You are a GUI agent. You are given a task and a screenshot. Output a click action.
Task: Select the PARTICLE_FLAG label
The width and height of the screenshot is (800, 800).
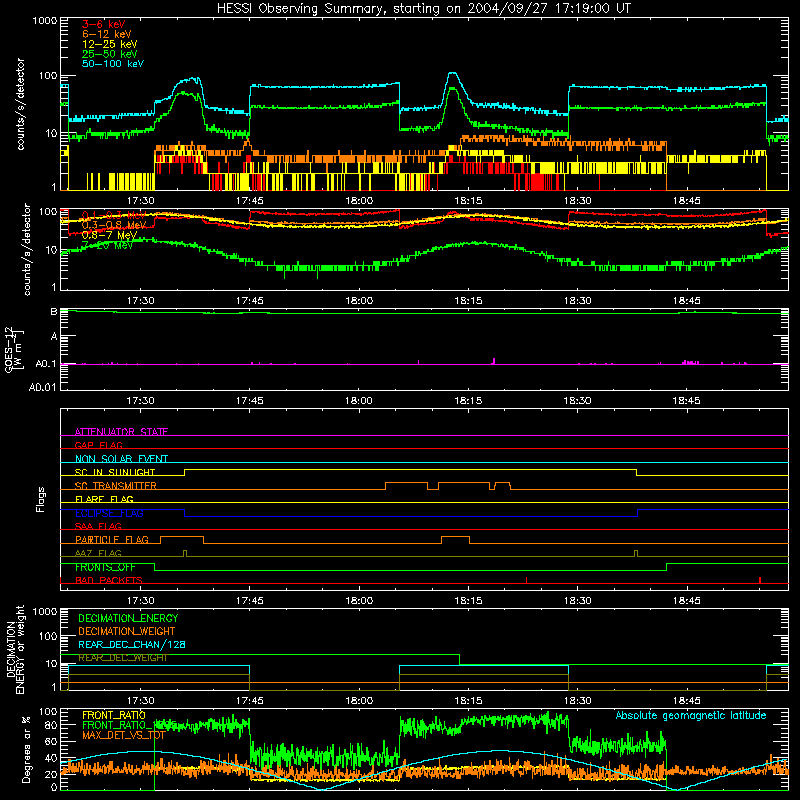(112, 539)
